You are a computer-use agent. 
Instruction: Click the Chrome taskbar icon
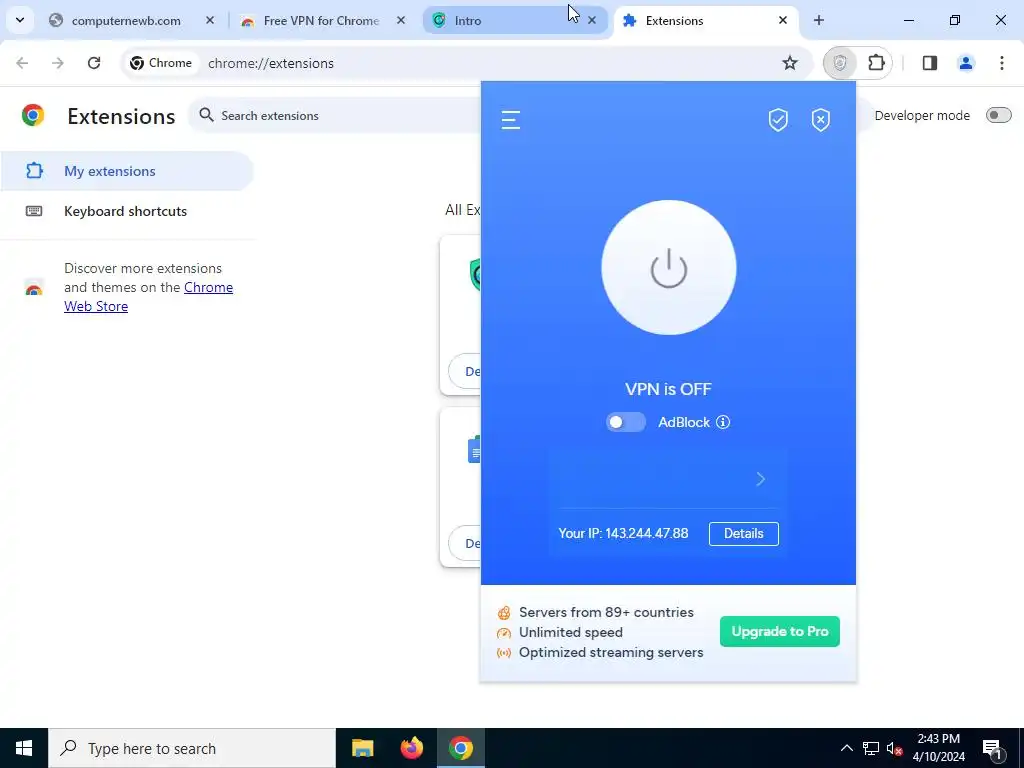(460, 748)
